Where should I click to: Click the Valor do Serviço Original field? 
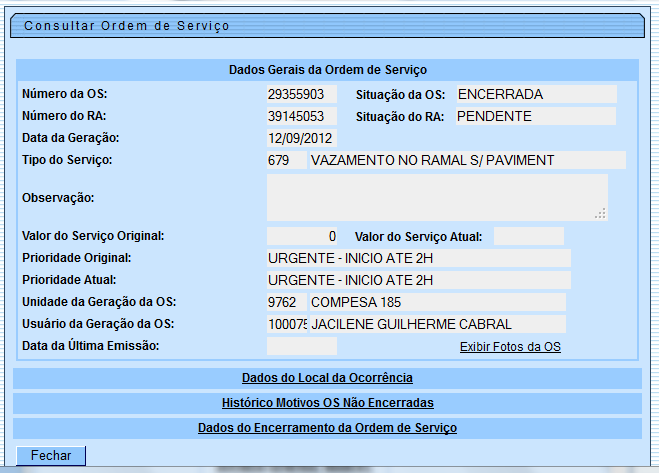[301, 237]
